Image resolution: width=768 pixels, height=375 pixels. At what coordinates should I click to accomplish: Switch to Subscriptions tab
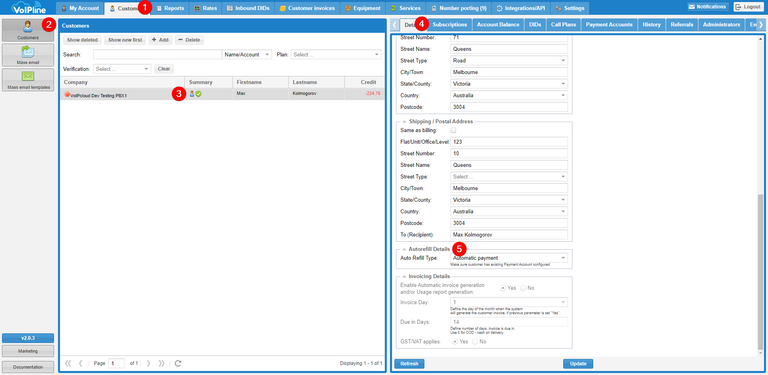pyautogui.click(x=450, y=24)
